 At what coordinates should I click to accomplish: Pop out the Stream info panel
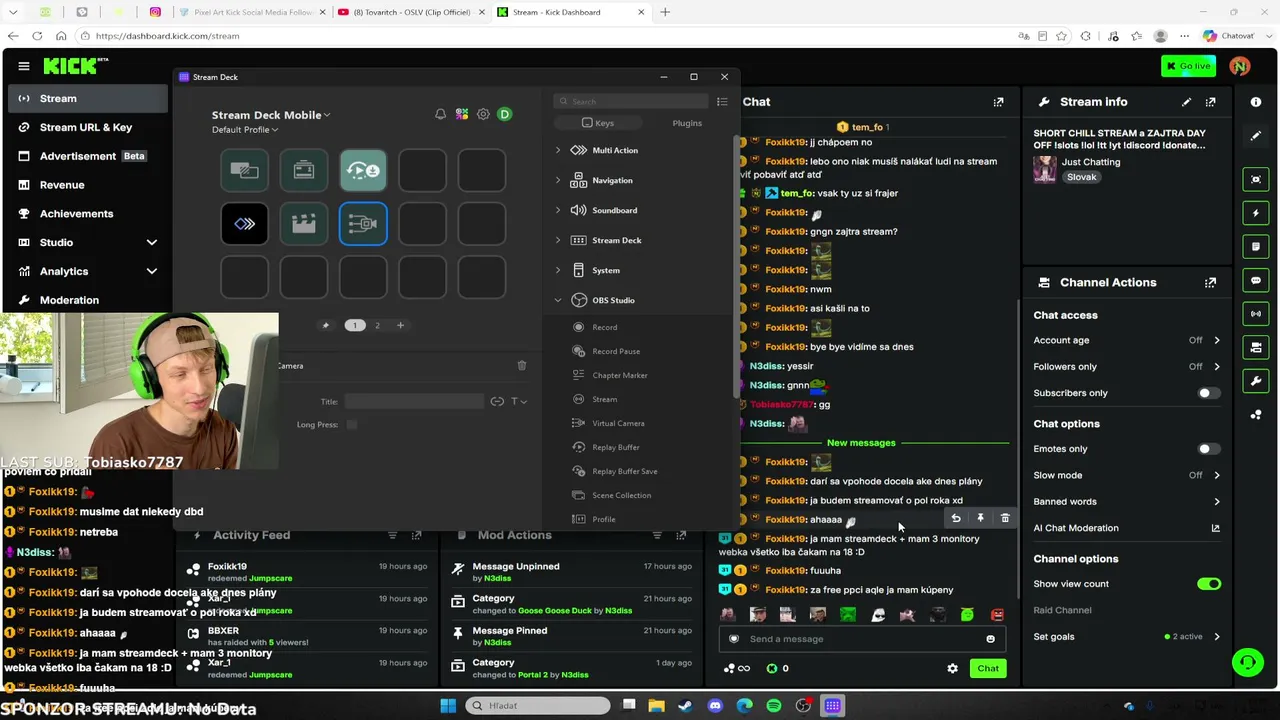(x=1211, y=102)
